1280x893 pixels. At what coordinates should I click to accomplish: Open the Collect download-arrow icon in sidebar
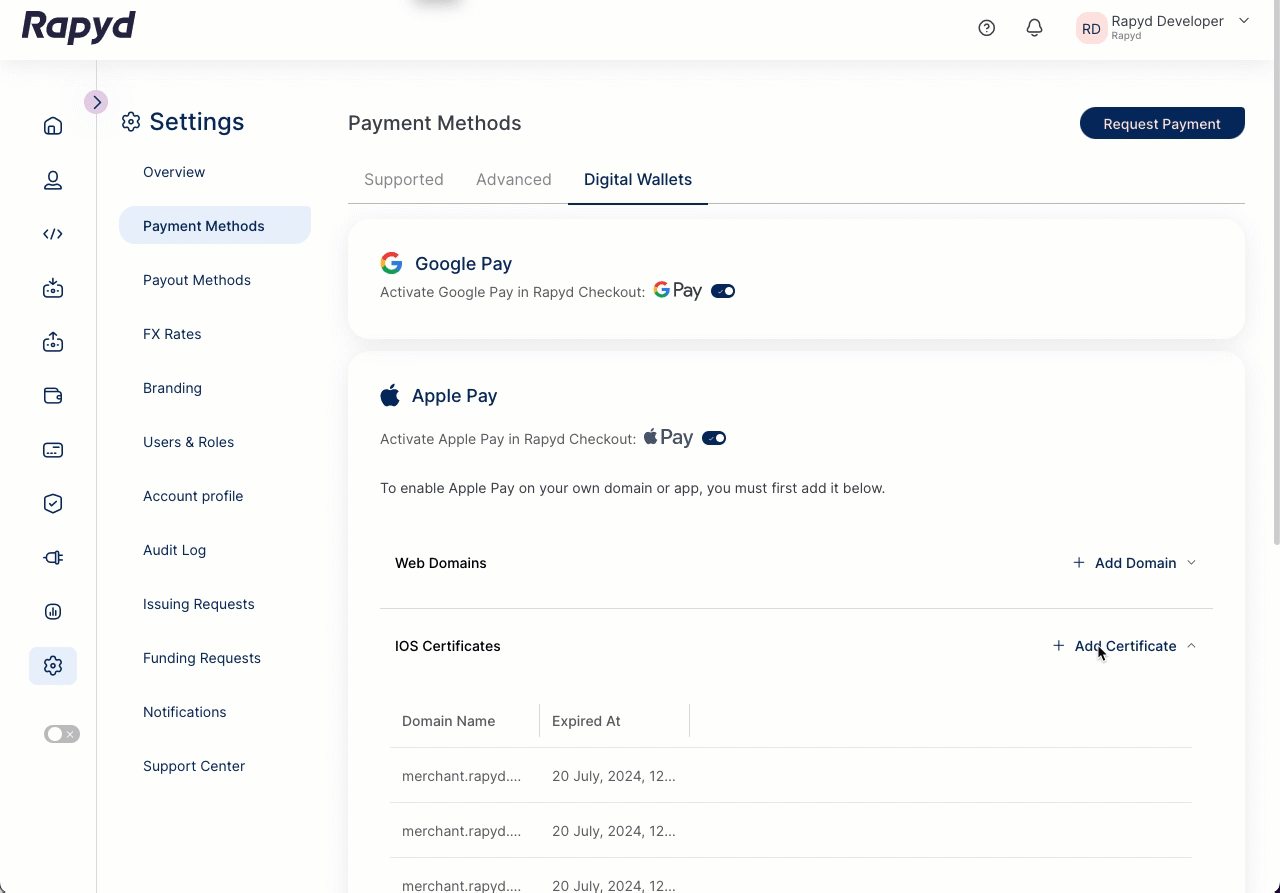click(x=53, y=288)
